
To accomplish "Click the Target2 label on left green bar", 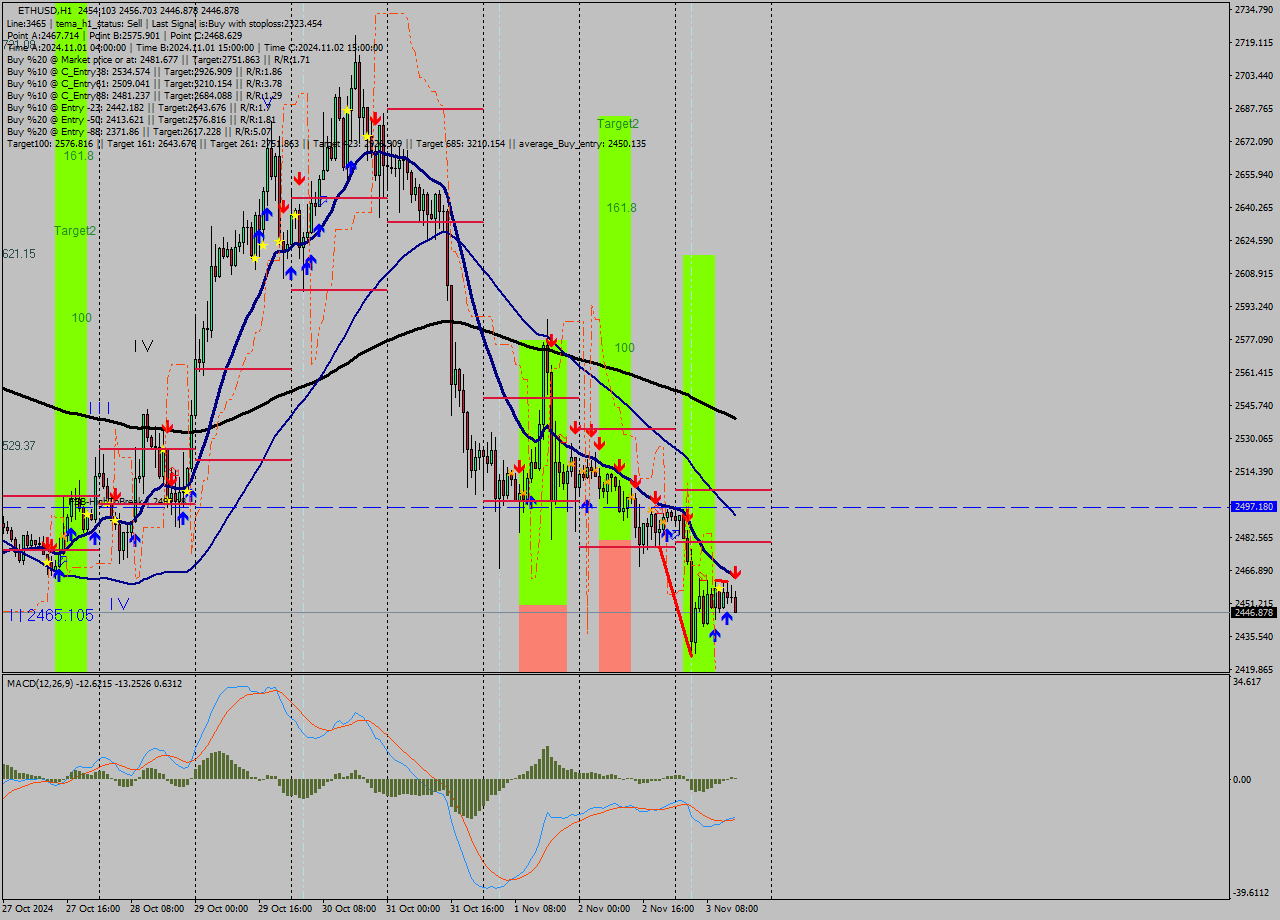I will pos(75,230).
